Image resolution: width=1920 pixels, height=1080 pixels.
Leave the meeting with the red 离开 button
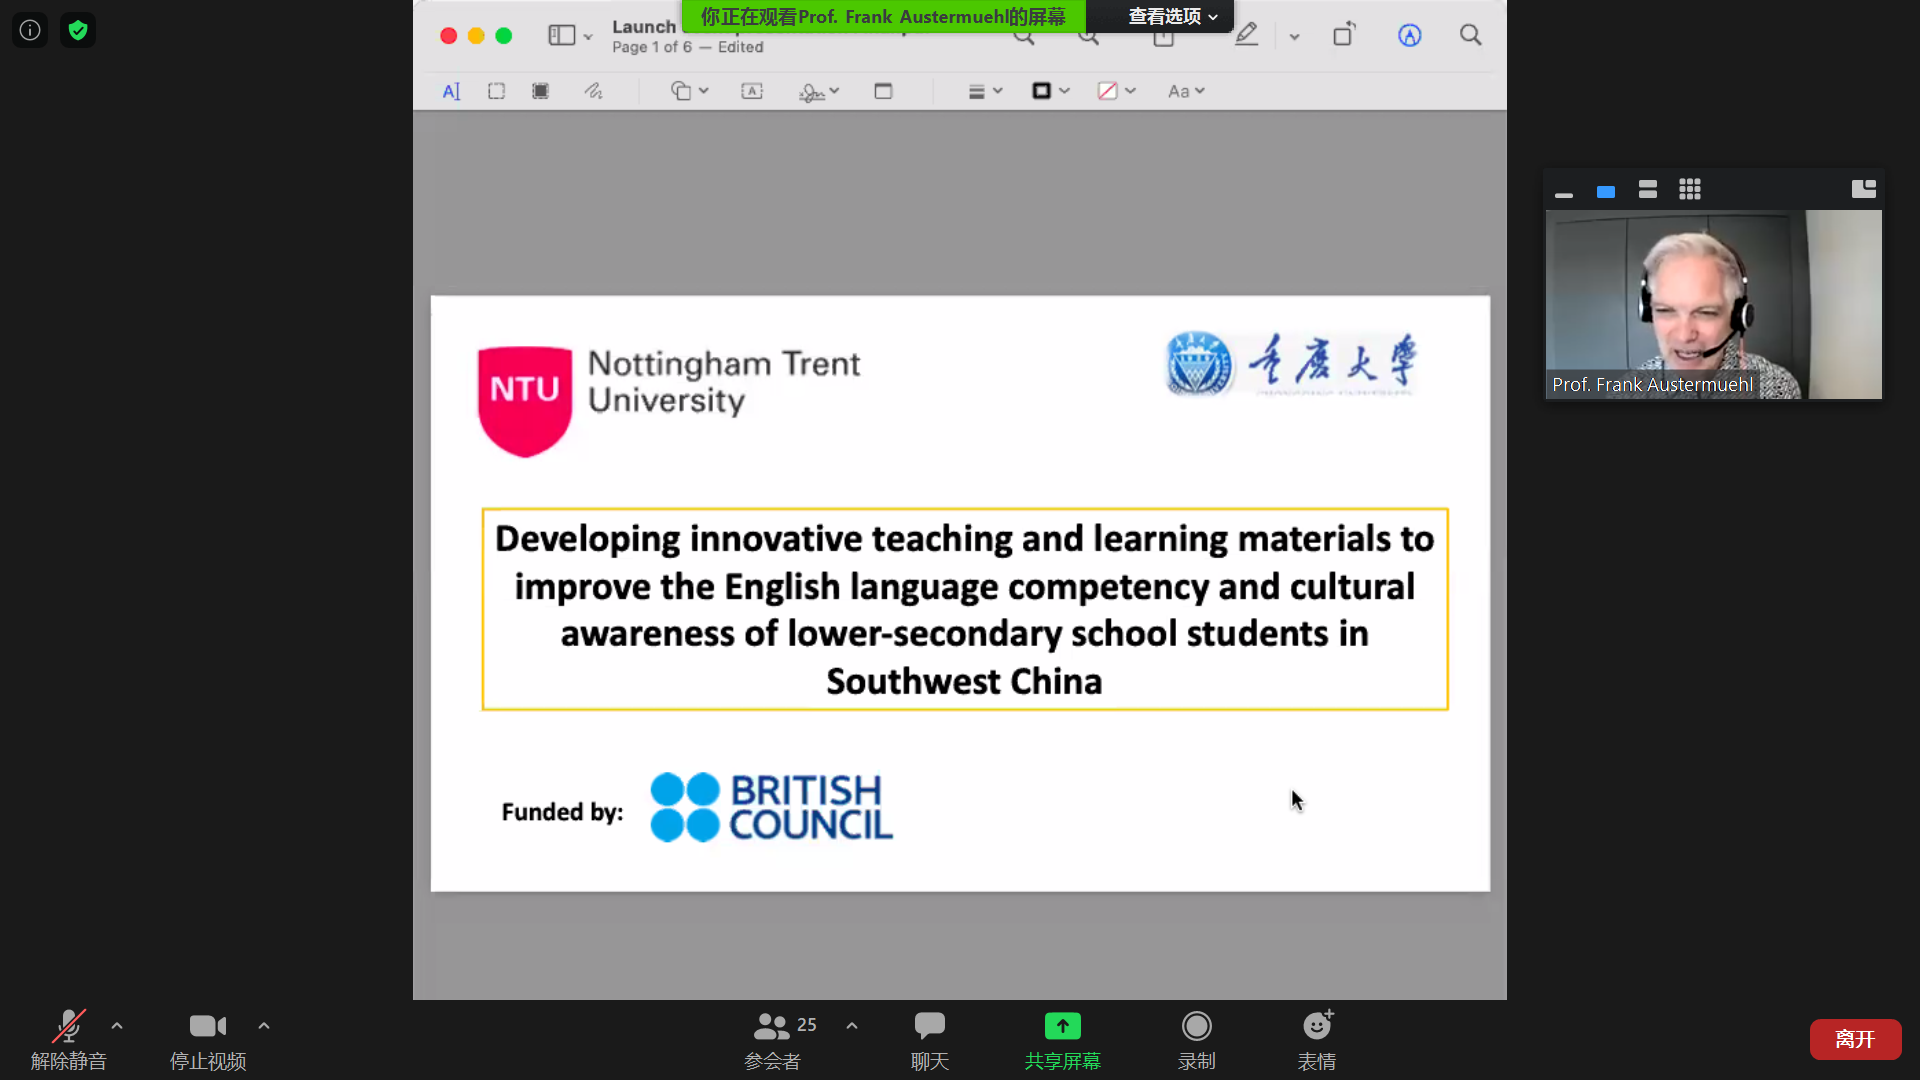tap(1856, 1039)
